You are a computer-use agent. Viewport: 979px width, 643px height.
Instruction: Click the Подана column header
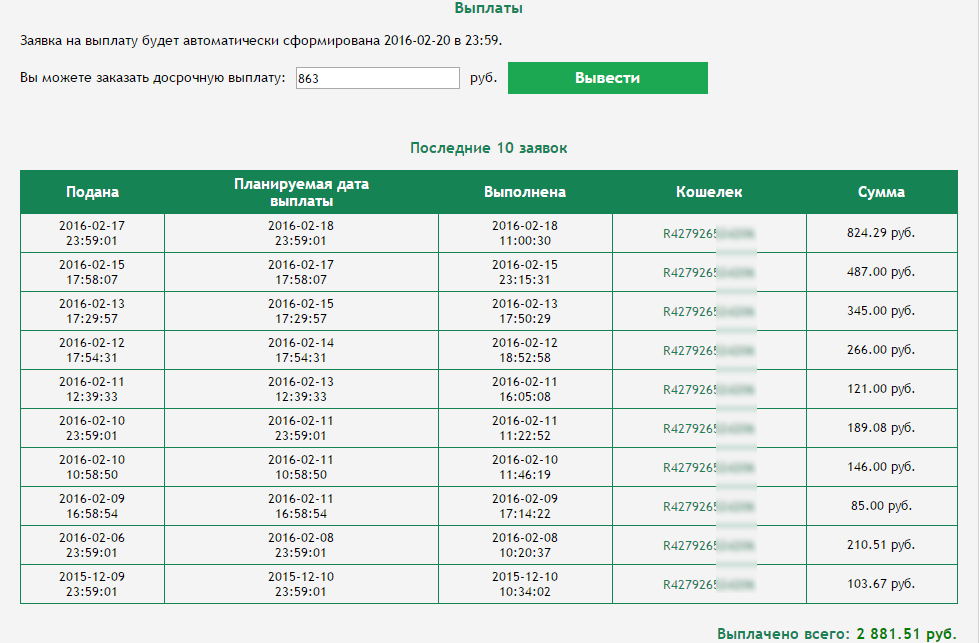92,192
